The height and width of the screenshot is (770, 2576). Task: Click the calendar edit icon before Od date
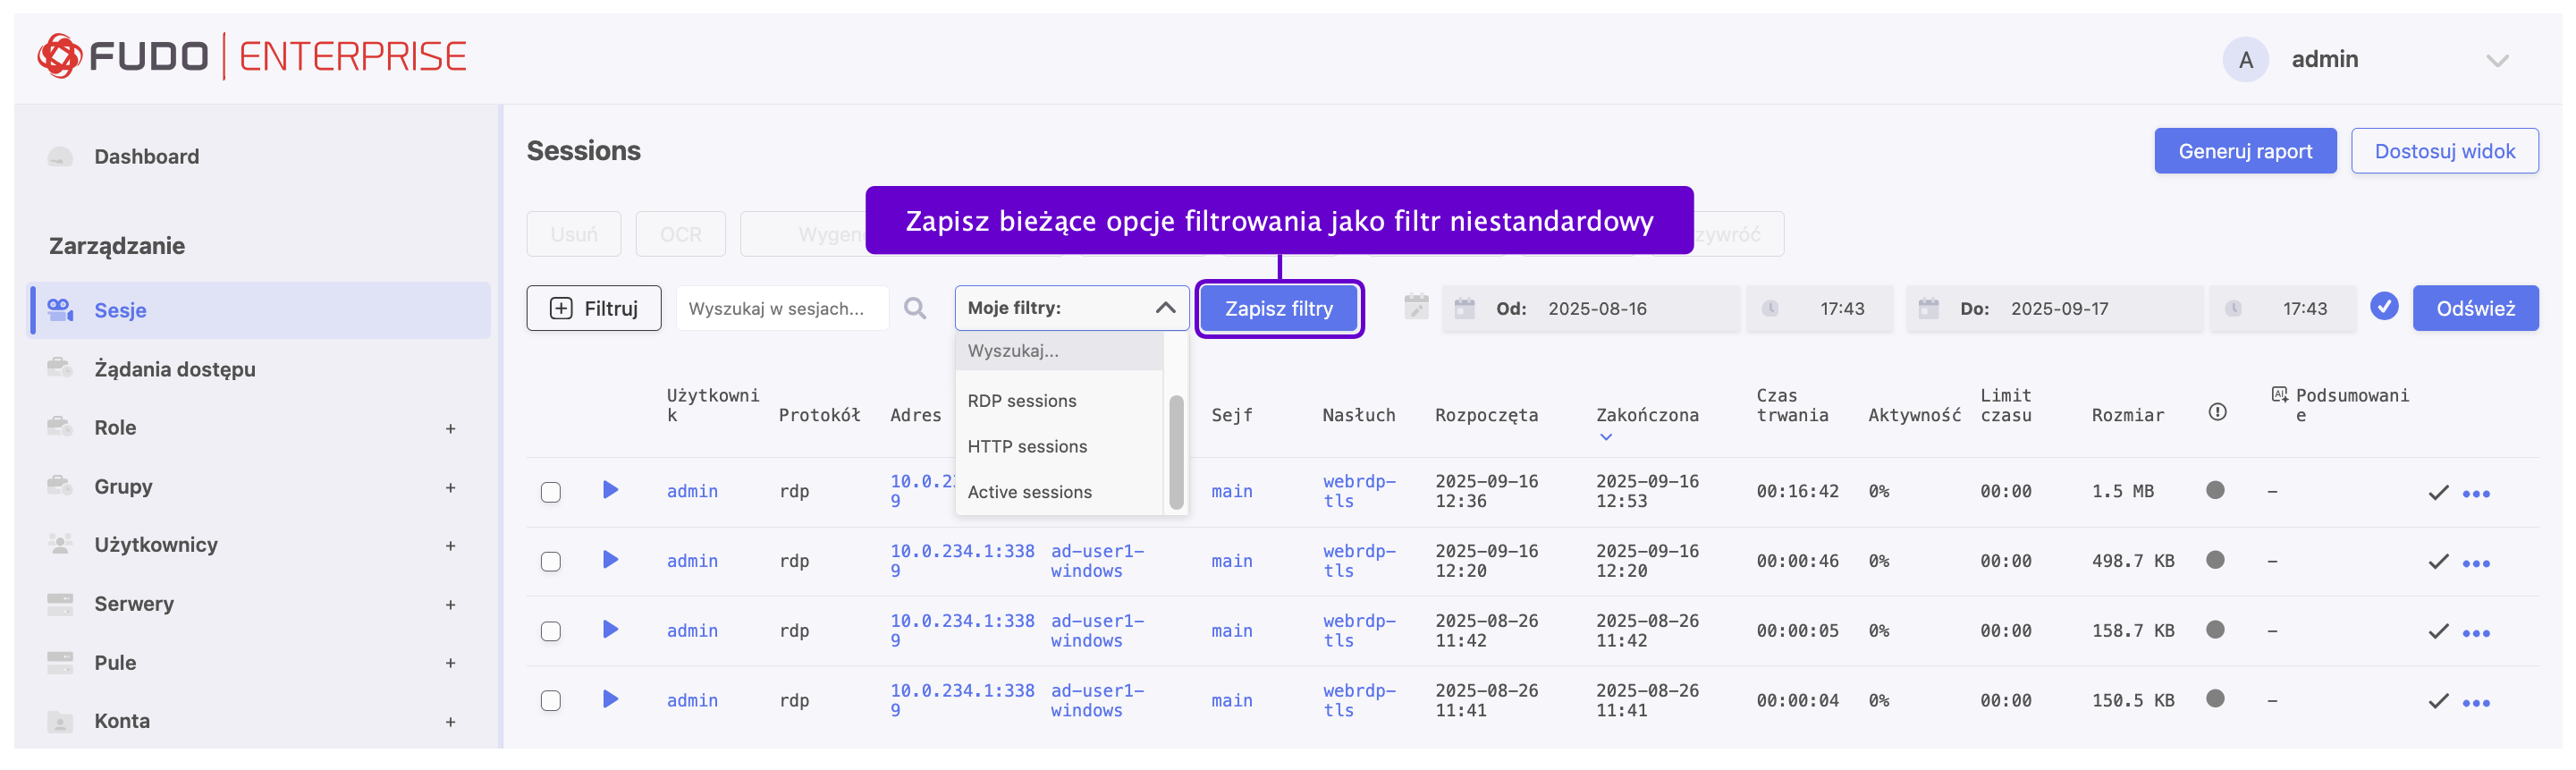pos(1416,307)
